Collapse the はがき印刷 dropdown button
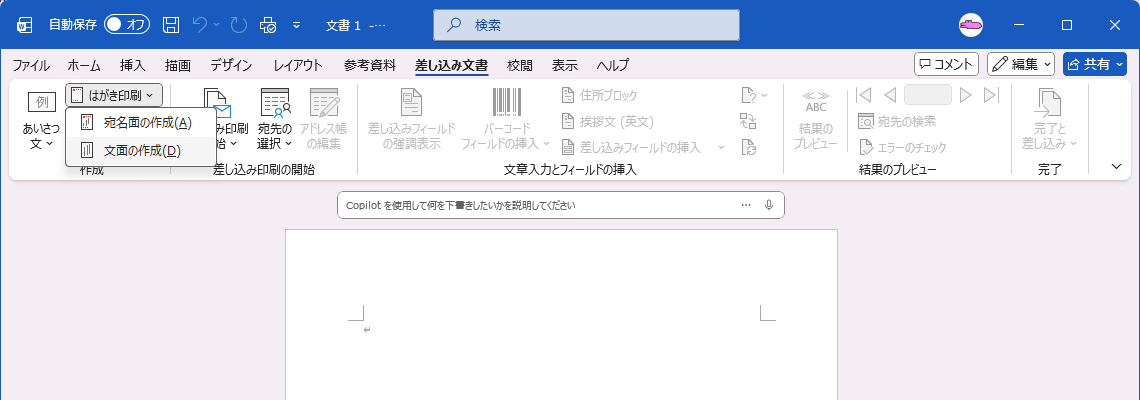The image size is (1140, 400). click(x=113, y=95)
